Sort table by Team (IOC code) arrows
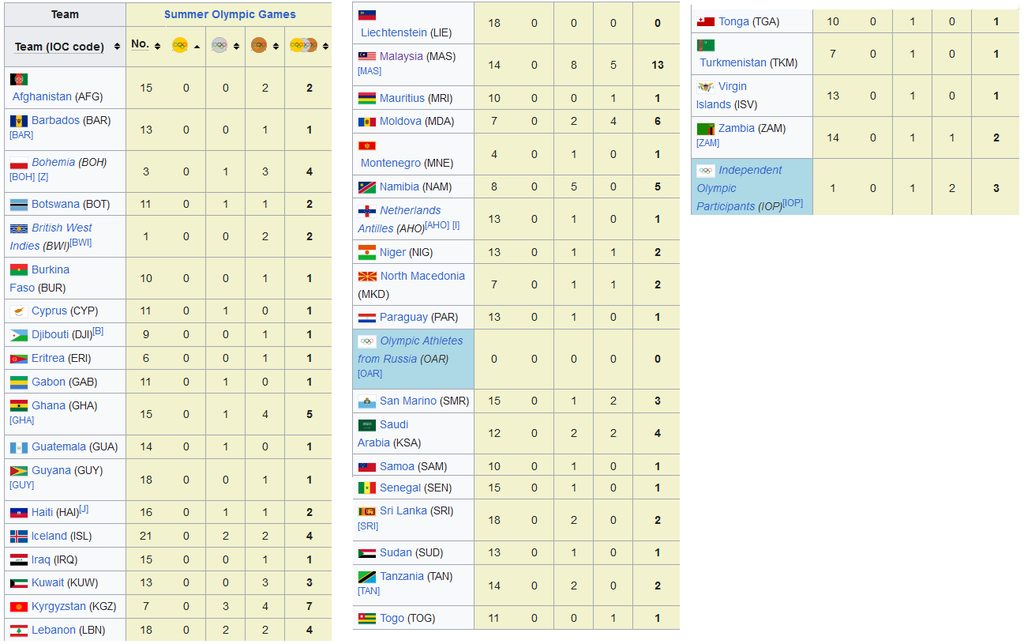The image size is (1024, 644). pos(117,46)
